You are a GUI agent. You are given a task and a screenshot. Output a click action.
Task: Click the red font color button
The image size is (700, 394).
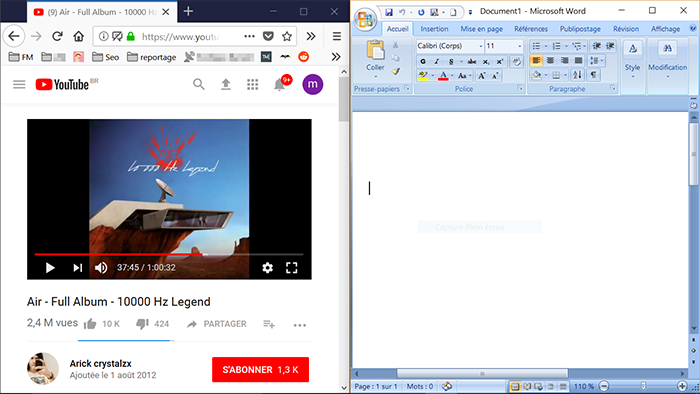[x=443, y=75]
